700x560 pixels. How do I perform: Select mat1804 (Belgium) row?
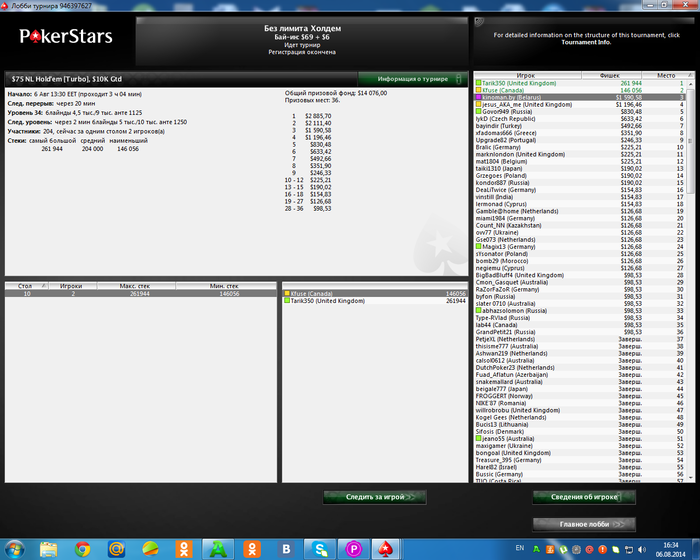click(580, 161)
